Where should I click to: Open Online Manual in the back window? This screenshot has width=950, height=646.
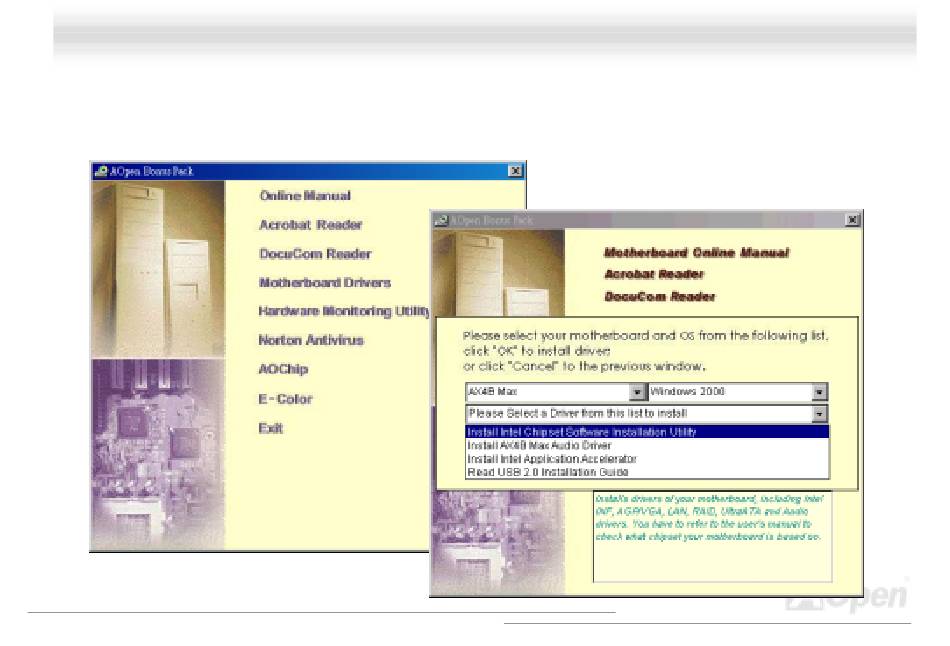click(305, 196)
